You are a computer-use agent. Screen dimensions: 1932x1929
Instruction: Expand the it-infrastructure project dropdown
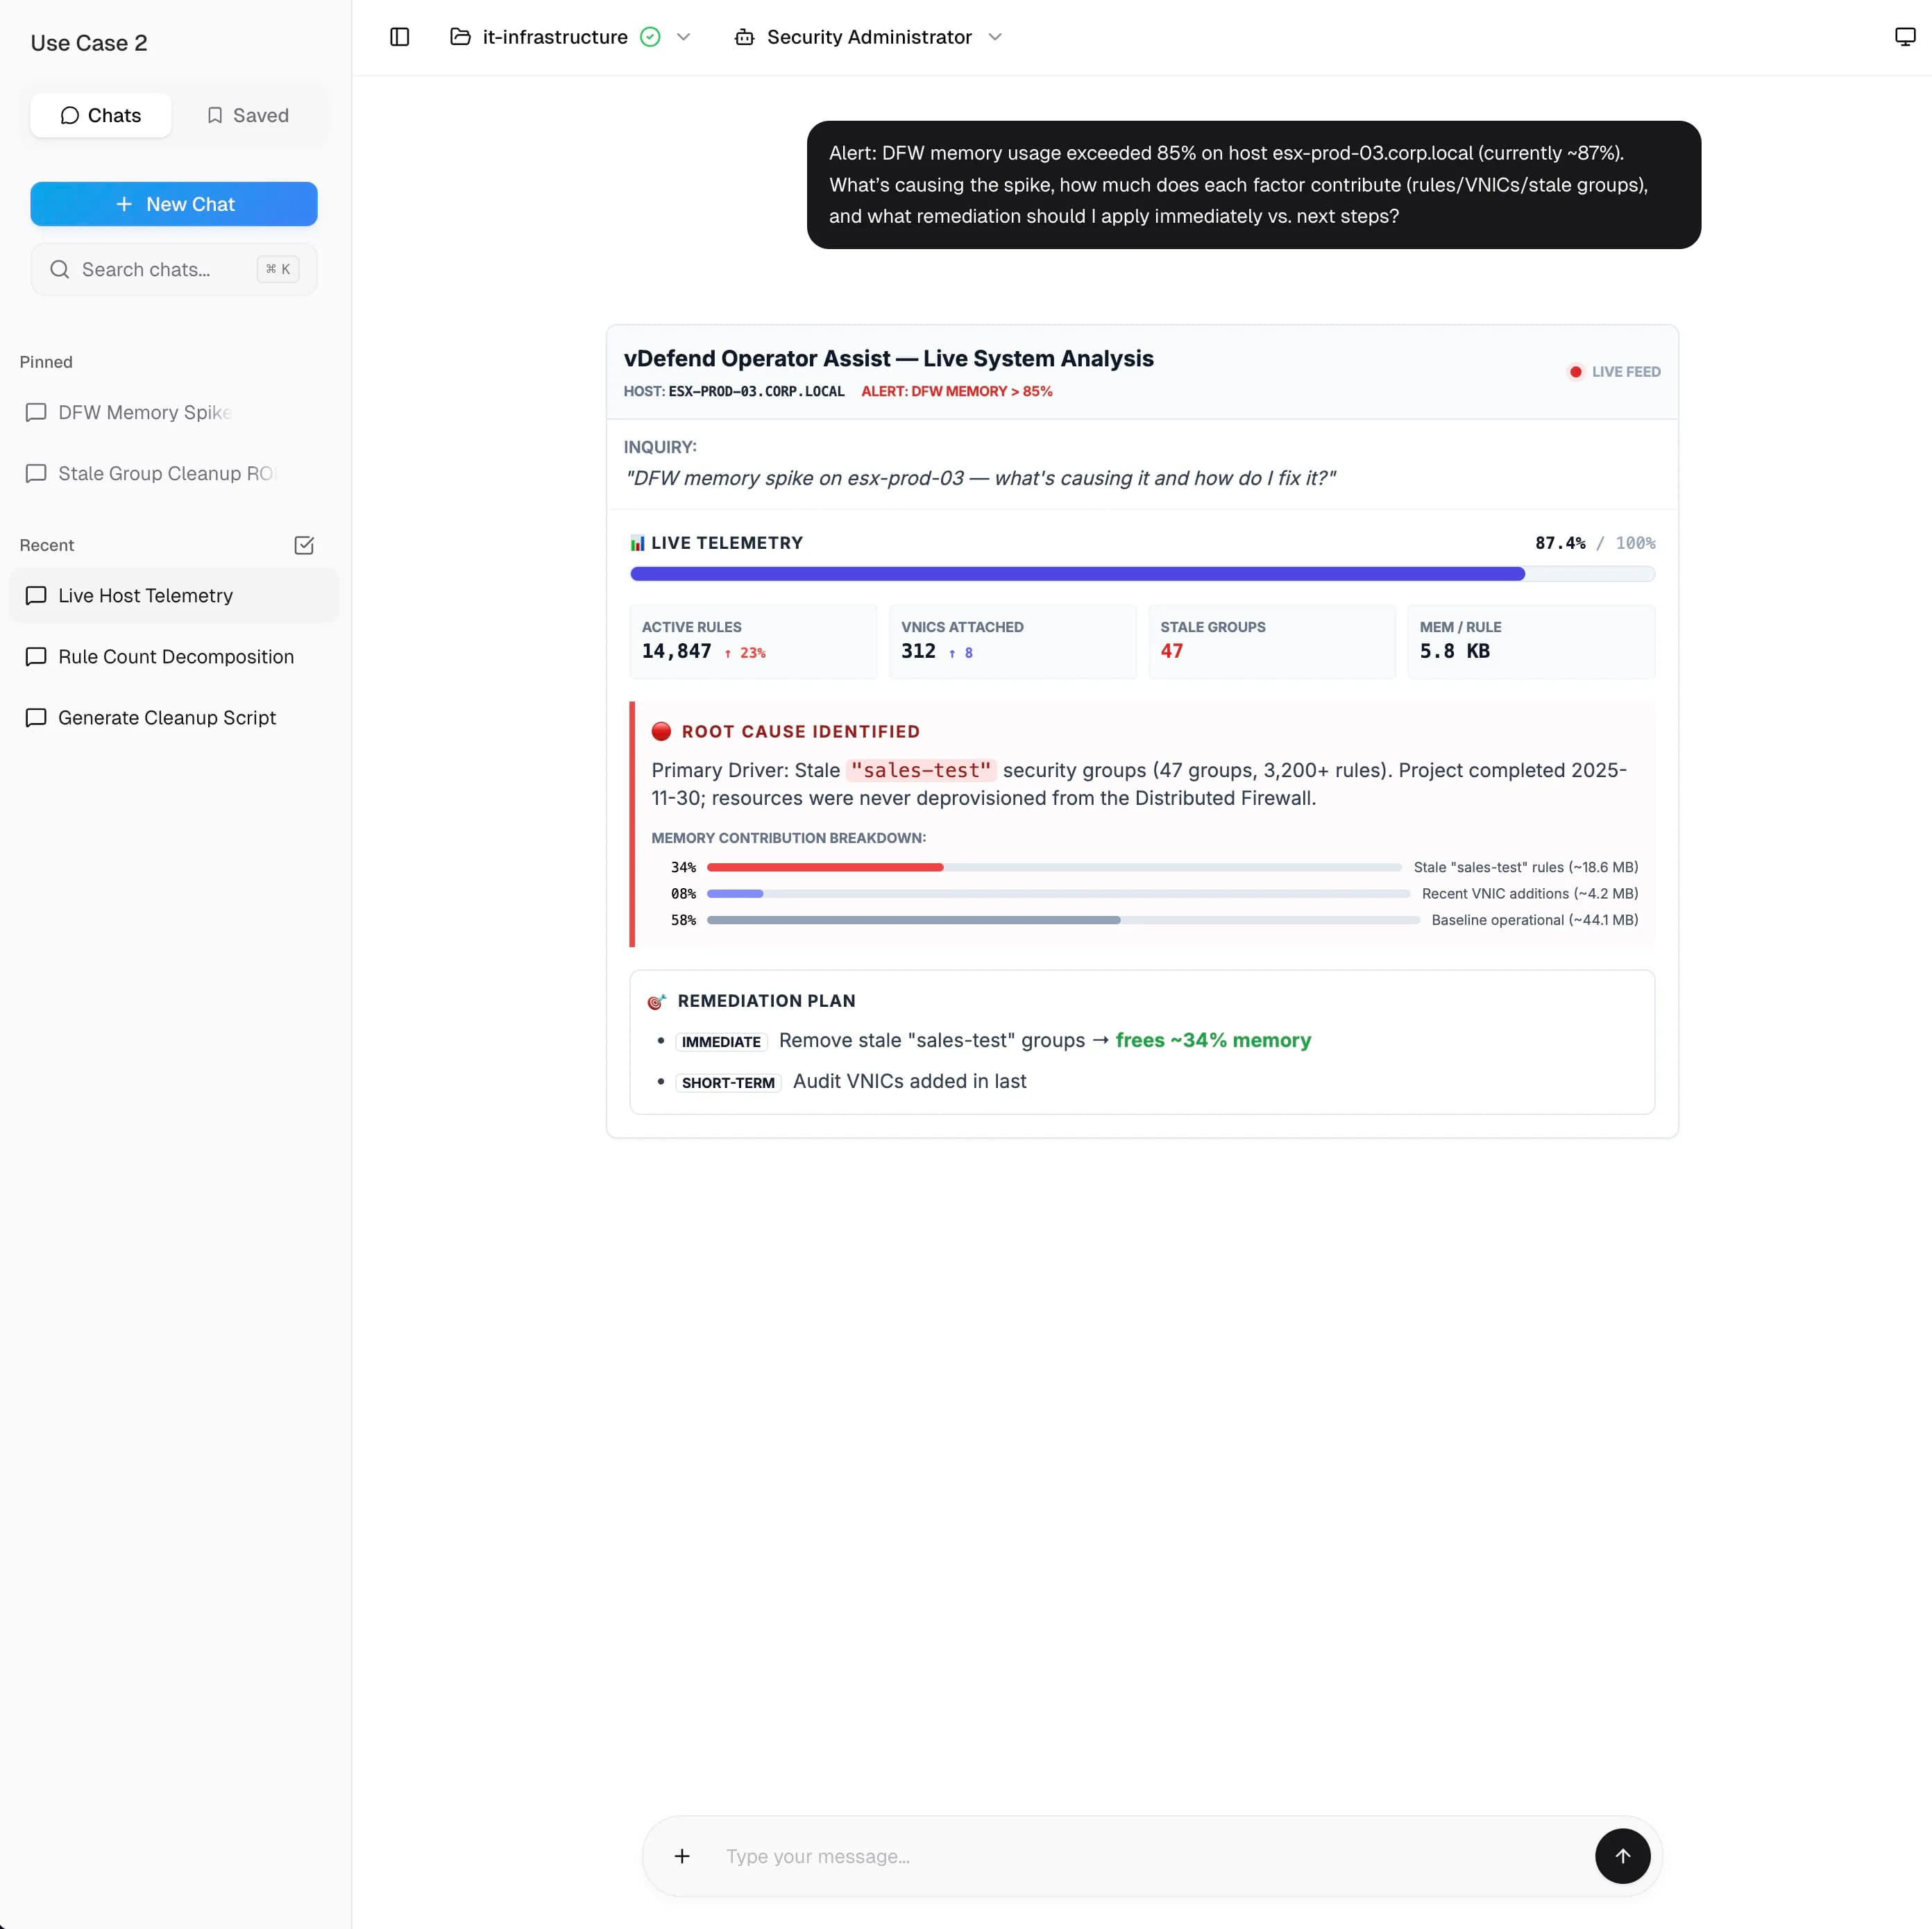click(684, 37)
